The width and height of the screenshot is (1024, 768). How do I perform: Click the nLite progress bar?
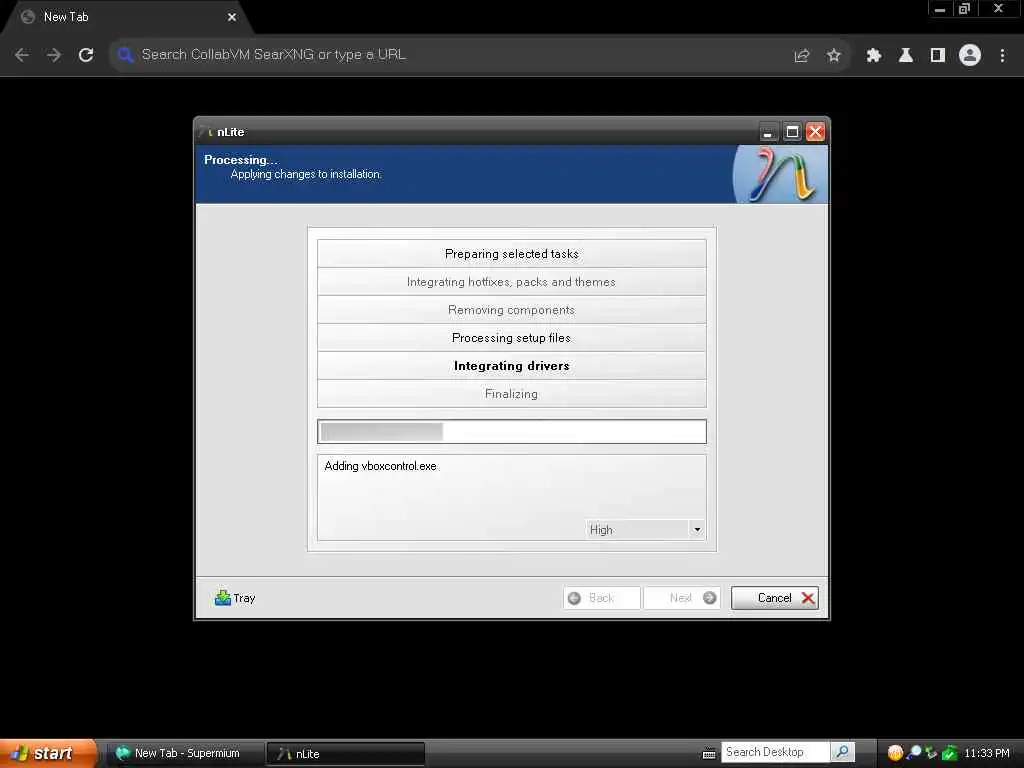[511, 432]
